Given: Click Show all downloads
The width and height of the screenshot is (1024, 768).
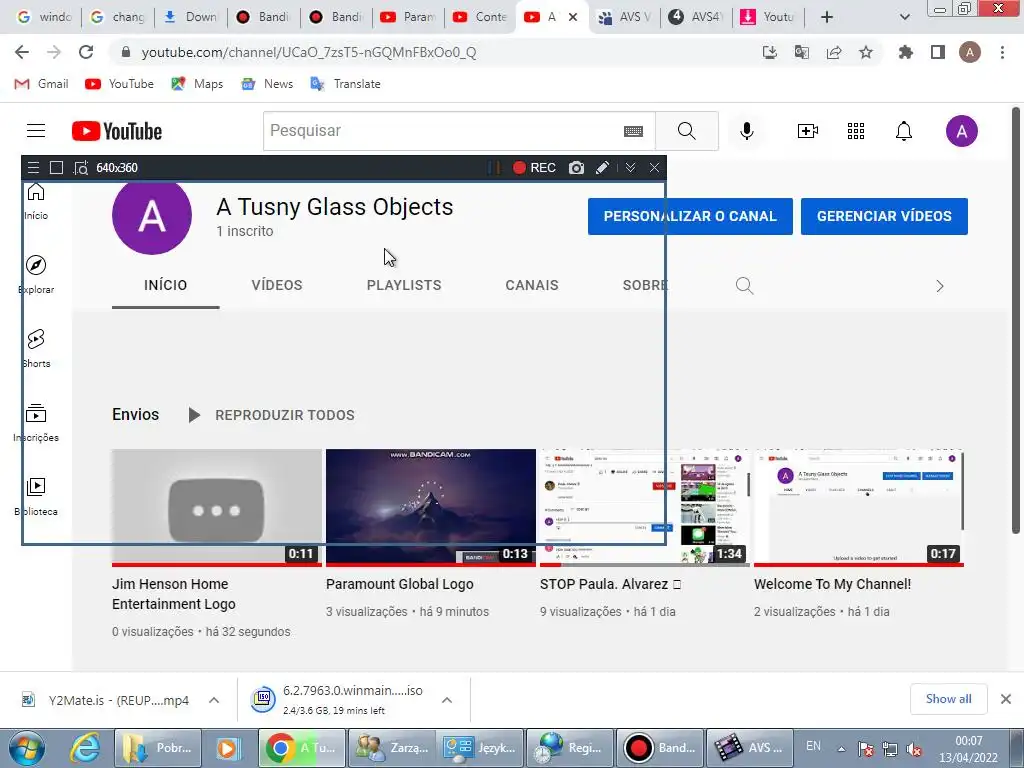Looking at the screenshot, I should (948, 699).
